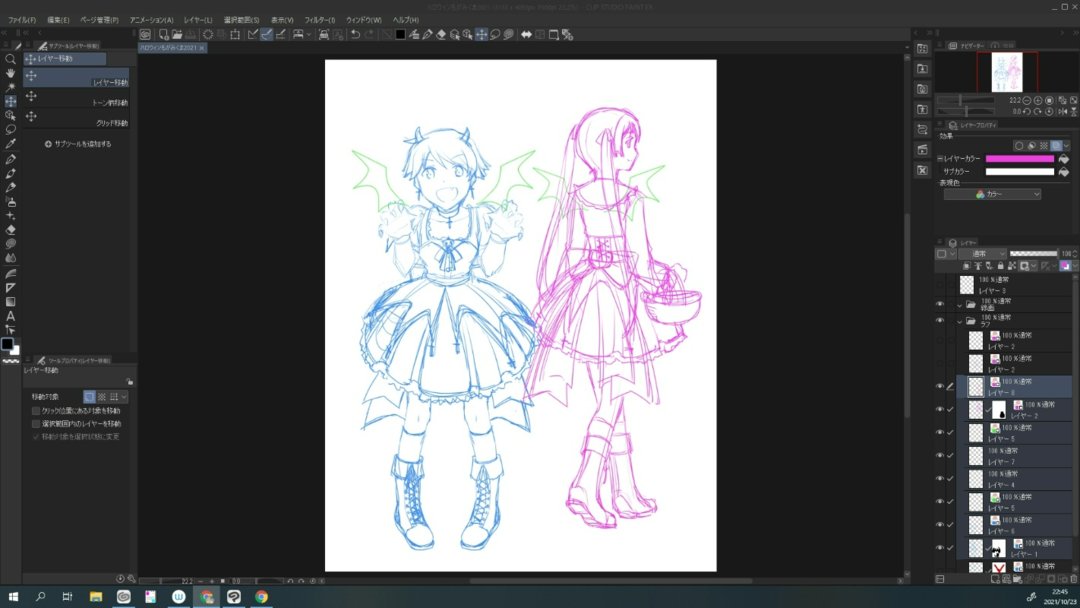Select the Eyedropper tool

point(10,144)
